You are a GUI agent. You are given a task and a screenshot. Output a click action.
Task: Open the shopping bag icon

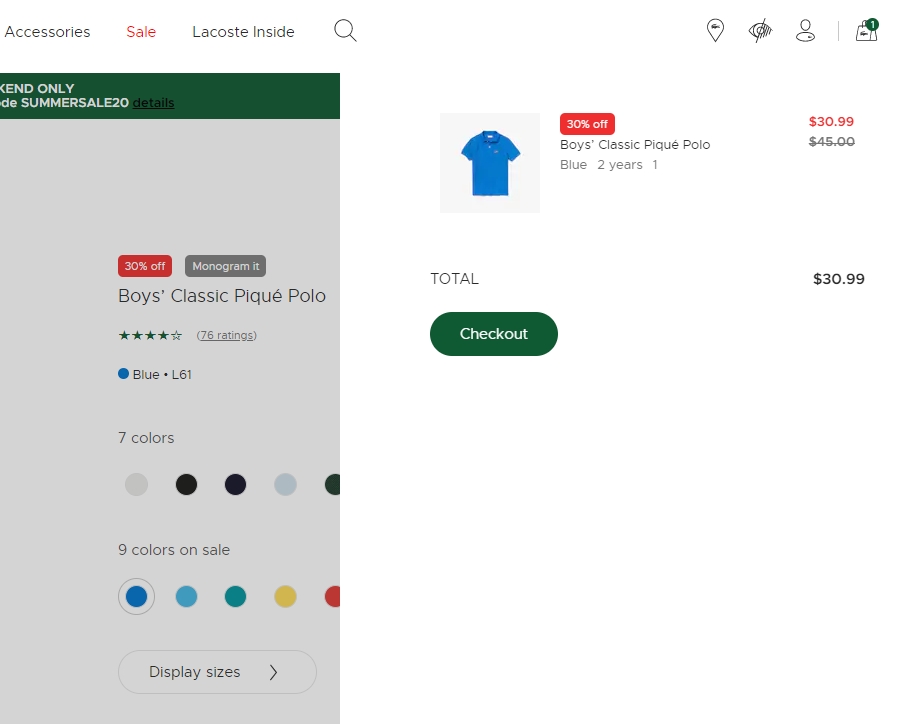coord(867,30)
